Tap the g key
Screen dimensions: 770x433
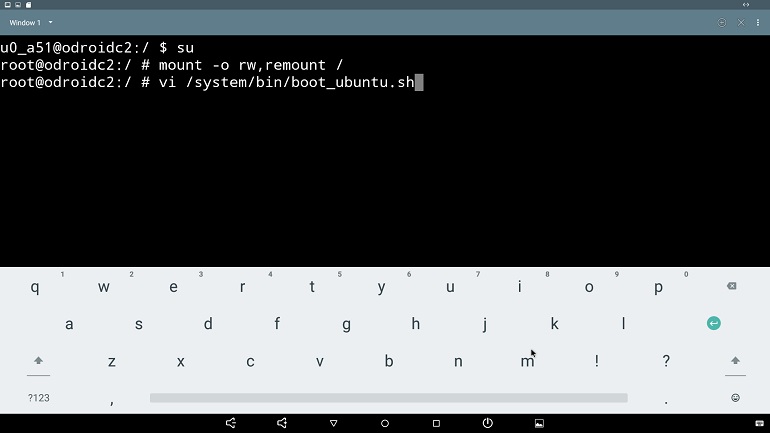point(346,324)
